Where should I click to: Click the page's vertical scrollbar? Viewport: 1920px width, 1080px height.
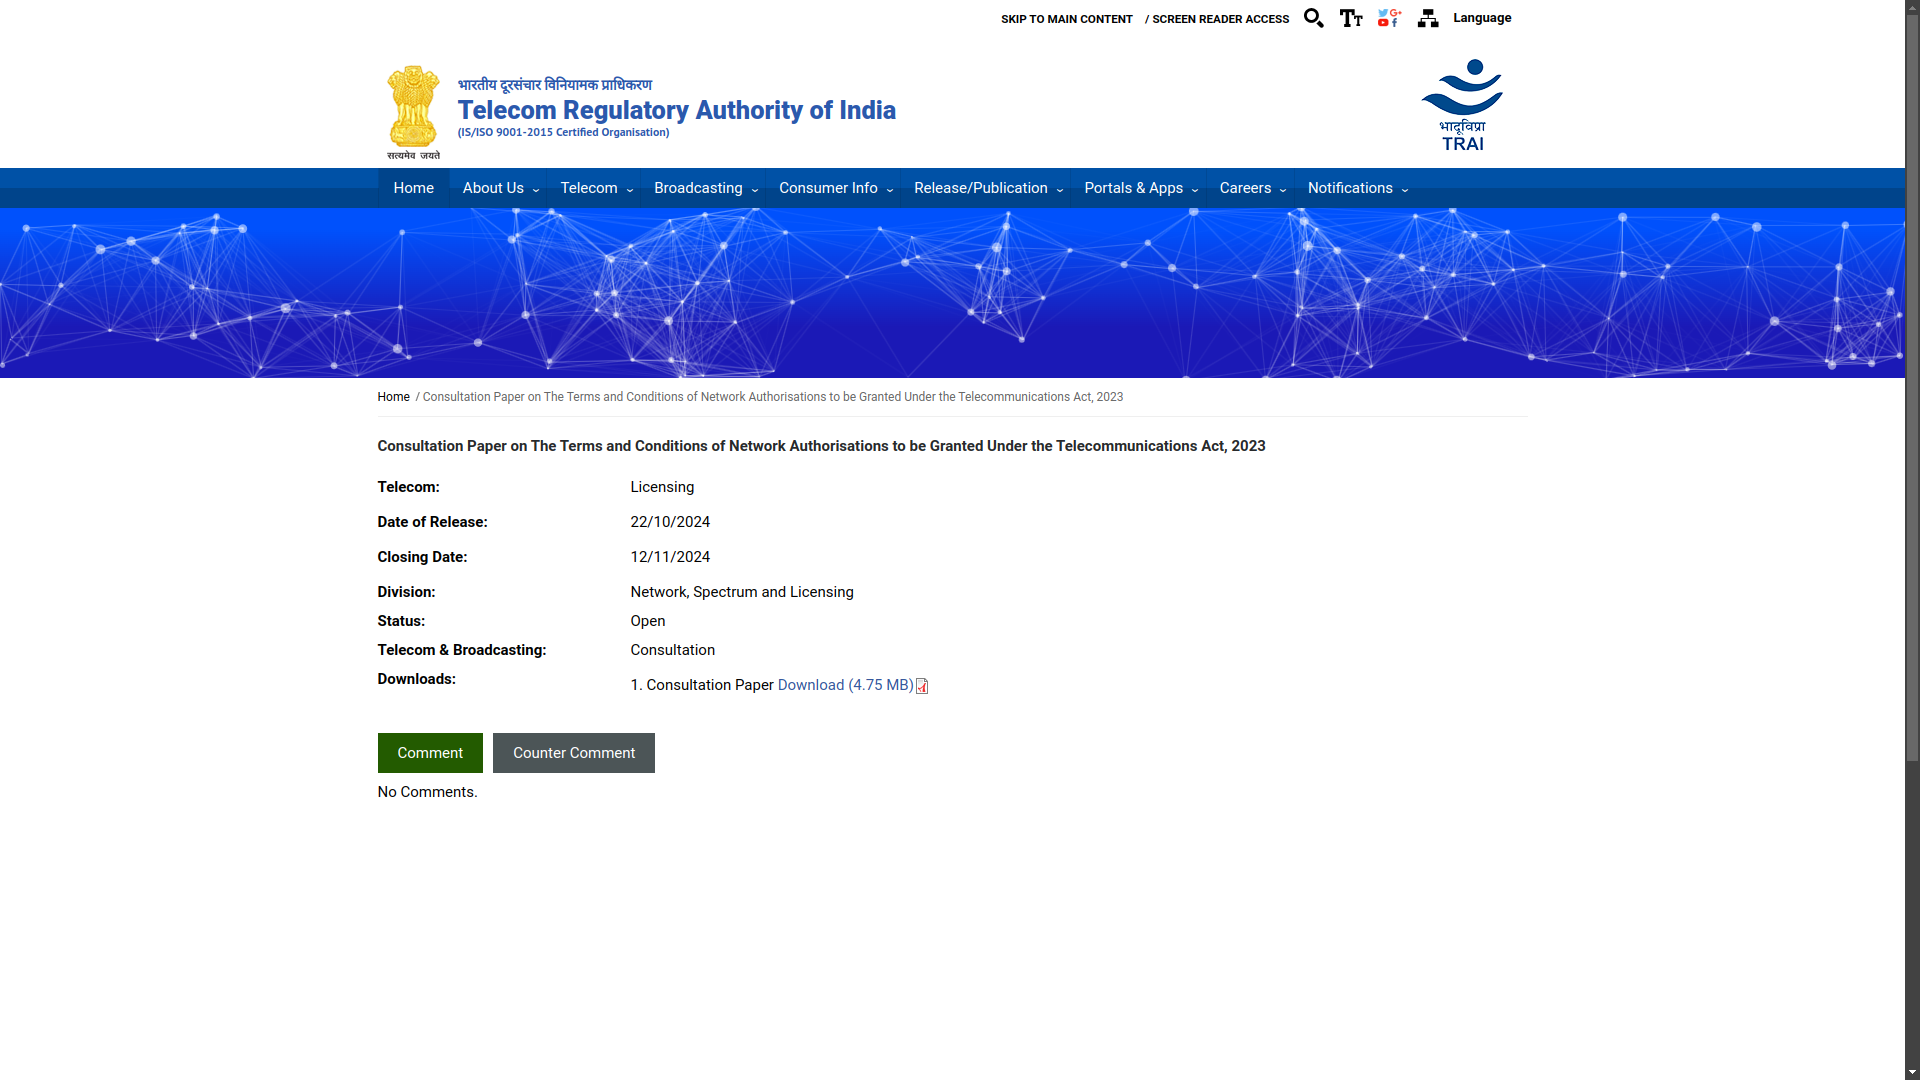(1912, 400)
